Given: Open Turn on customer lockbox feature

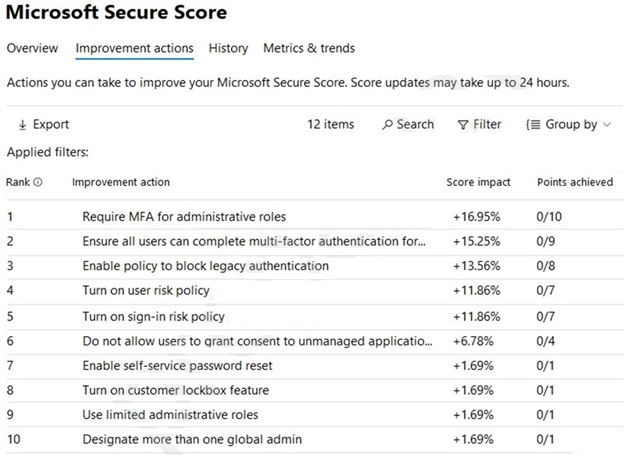Looking at the screenshot, I should click(x=175, y=390).
